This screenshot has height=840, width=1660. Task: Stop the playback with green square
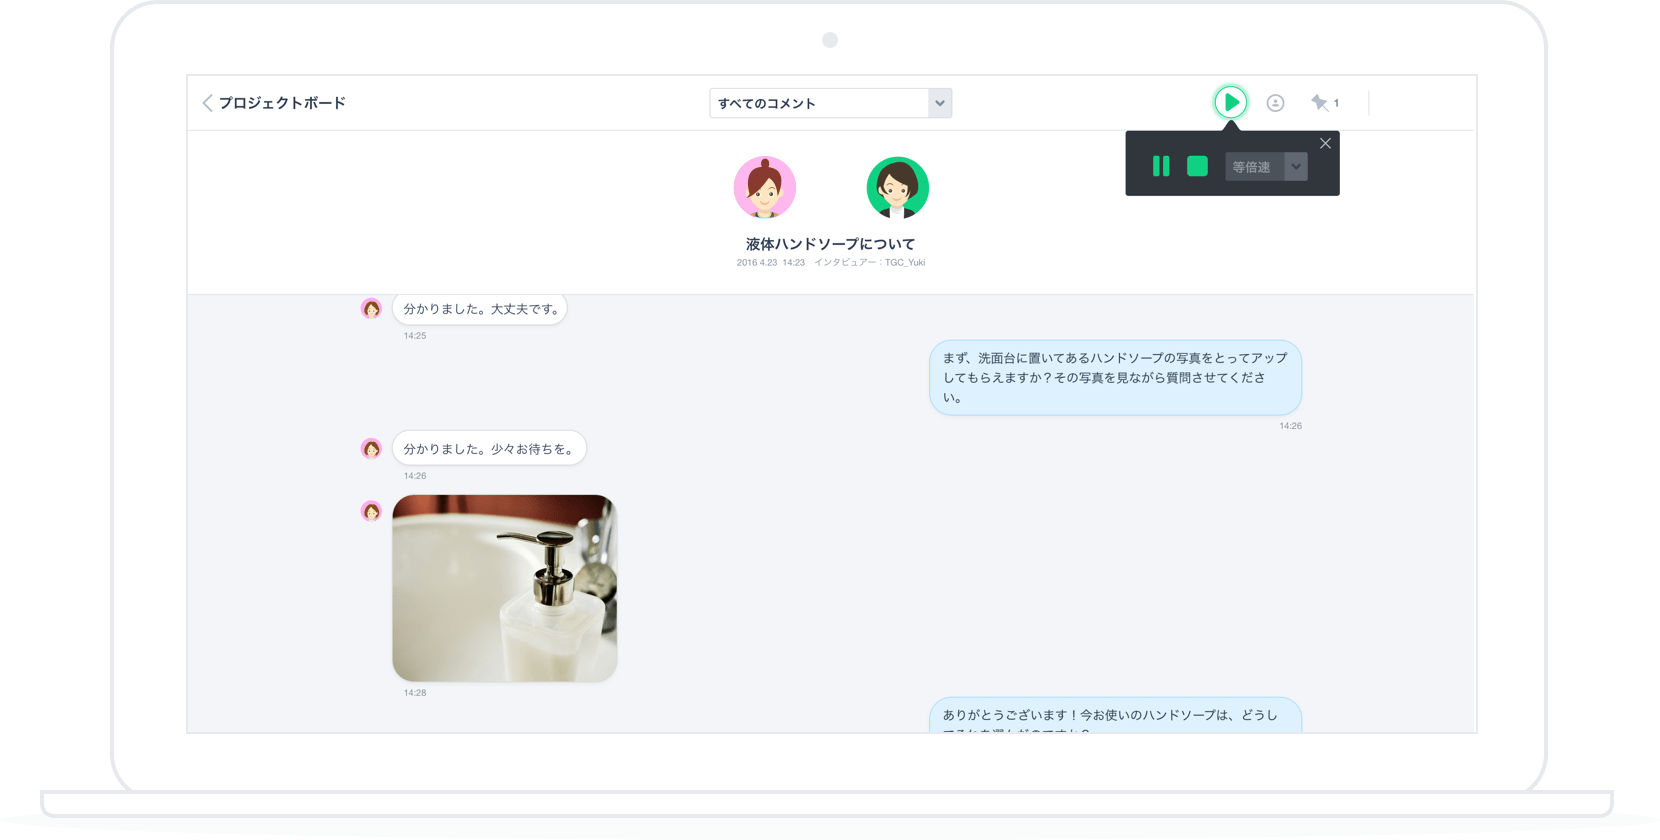click(1197, 166)
